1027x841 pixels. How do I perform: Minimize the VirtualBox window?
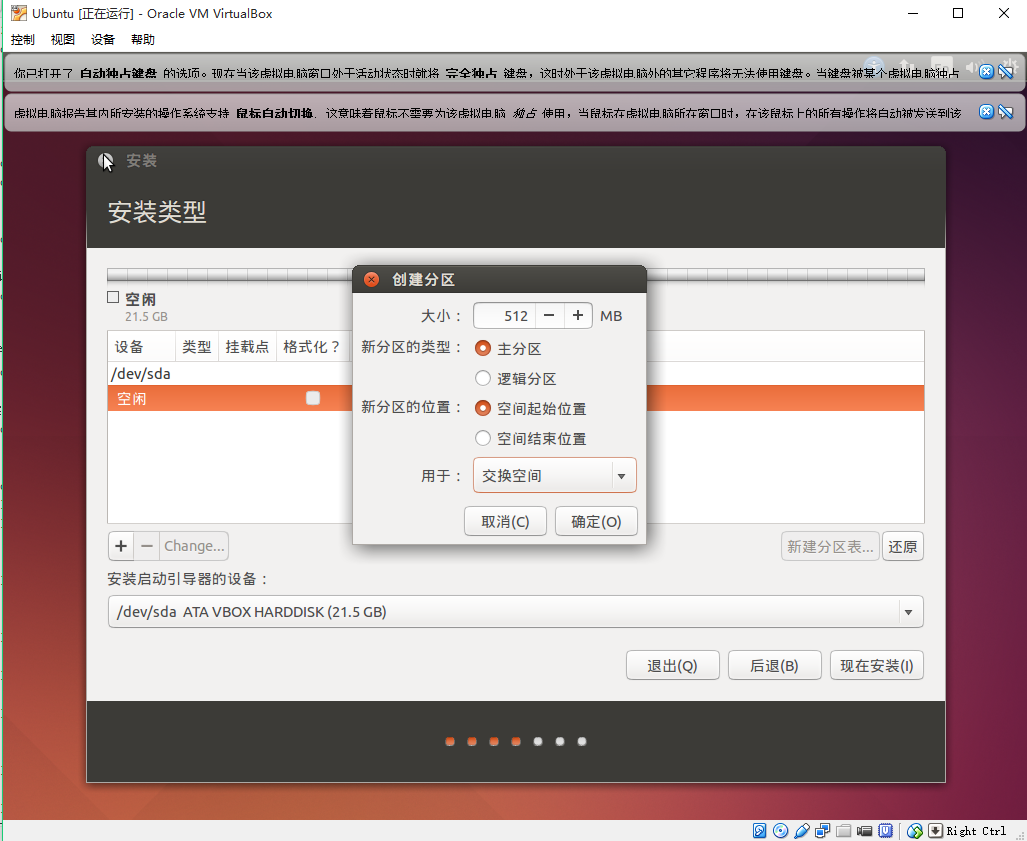[x=913, y=13]
